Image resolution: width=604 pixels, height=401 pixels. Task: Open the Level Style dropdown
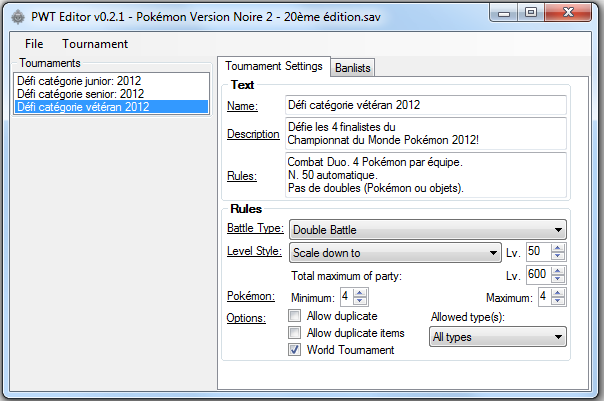395,253
